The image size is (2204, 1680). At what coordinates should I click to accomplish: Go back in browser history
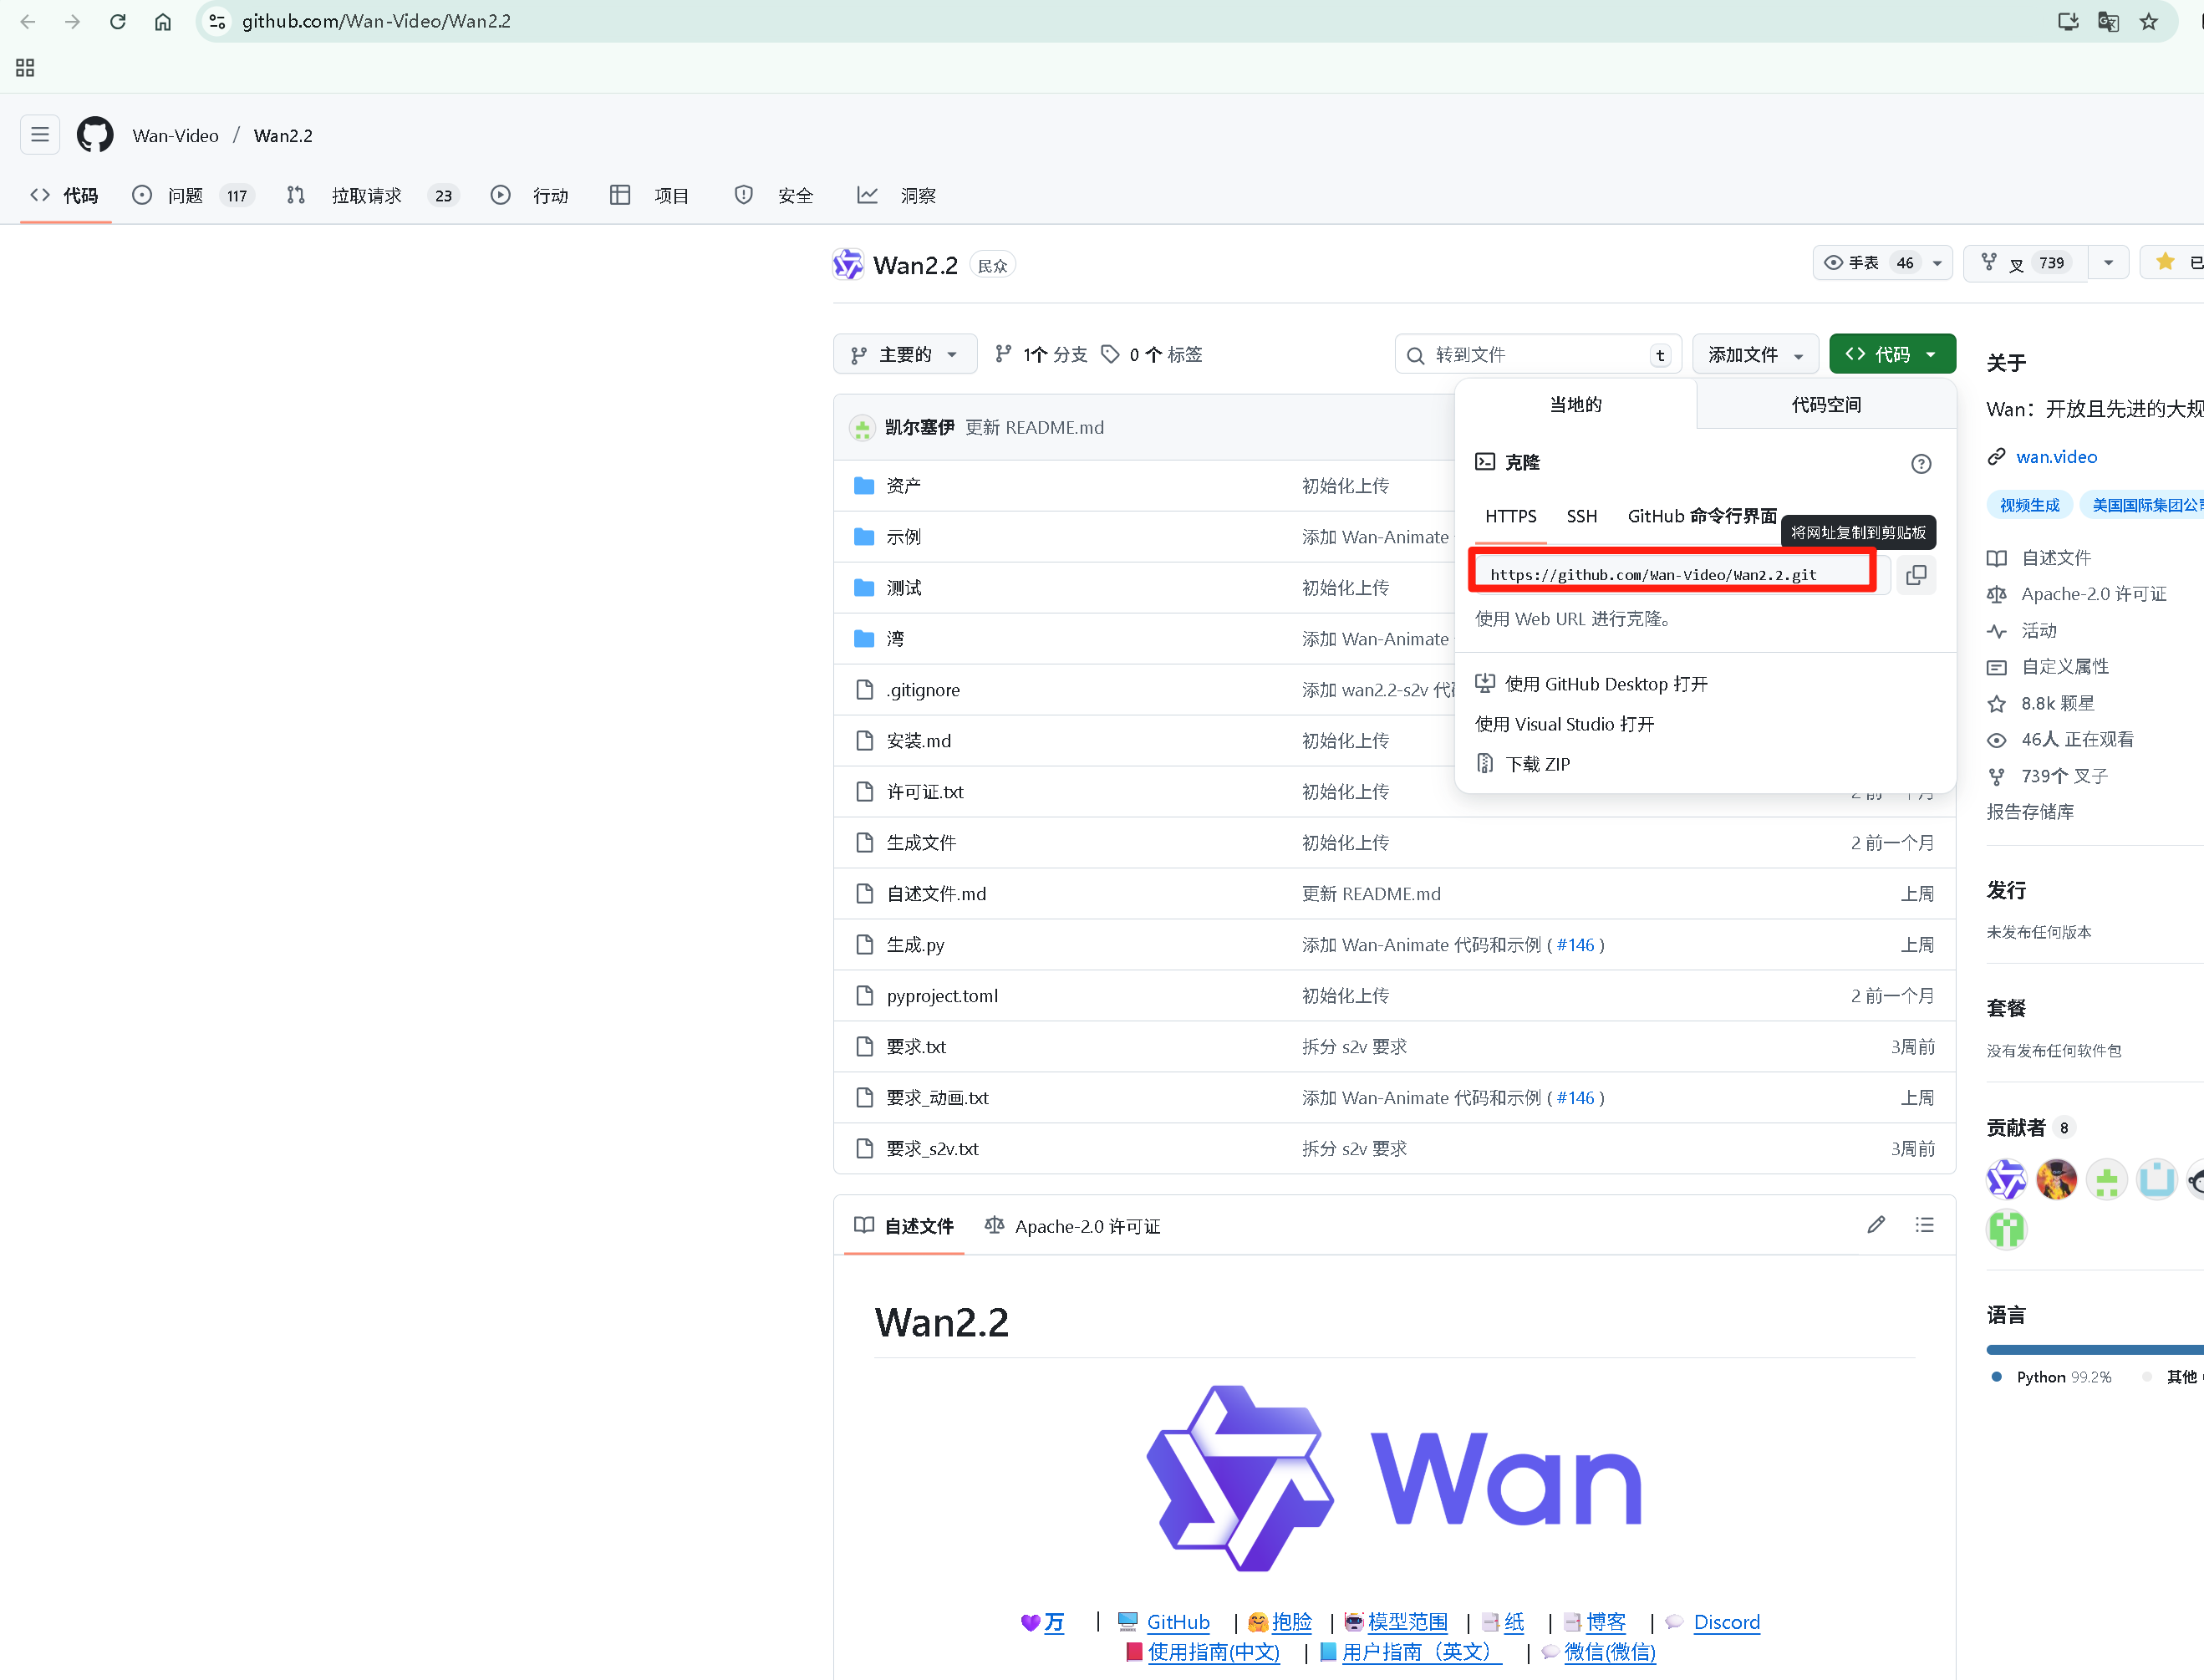[28, 21]
